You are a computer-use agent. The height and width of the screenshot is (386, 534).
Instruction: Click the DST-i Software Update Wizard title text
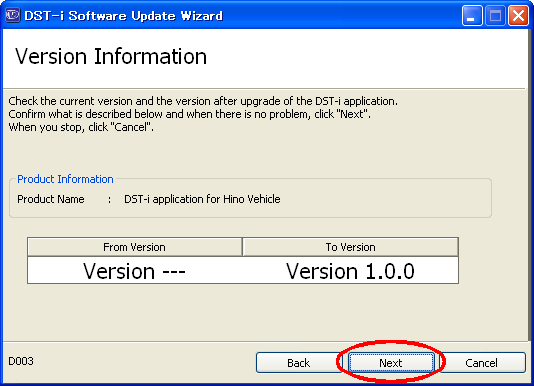(x=124, y=16)
